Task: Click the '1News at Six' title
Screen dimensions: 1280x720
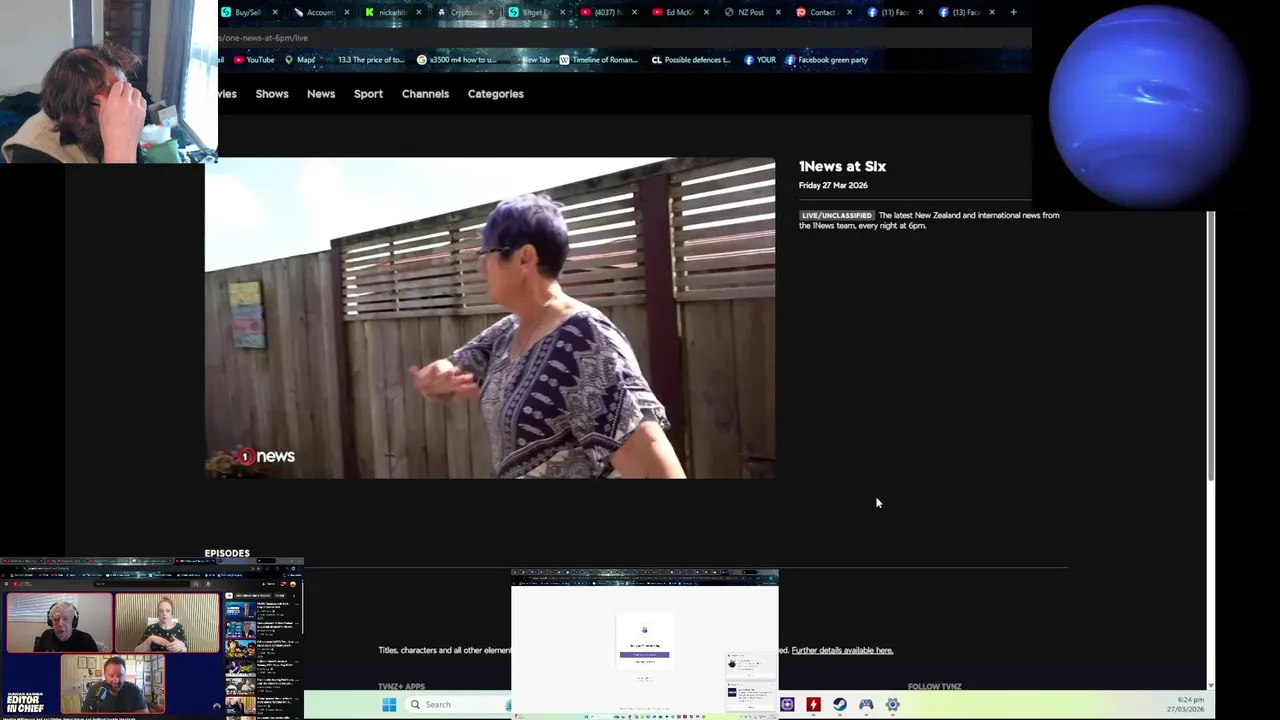Action: pyautogui.click(x=842, y=167)
